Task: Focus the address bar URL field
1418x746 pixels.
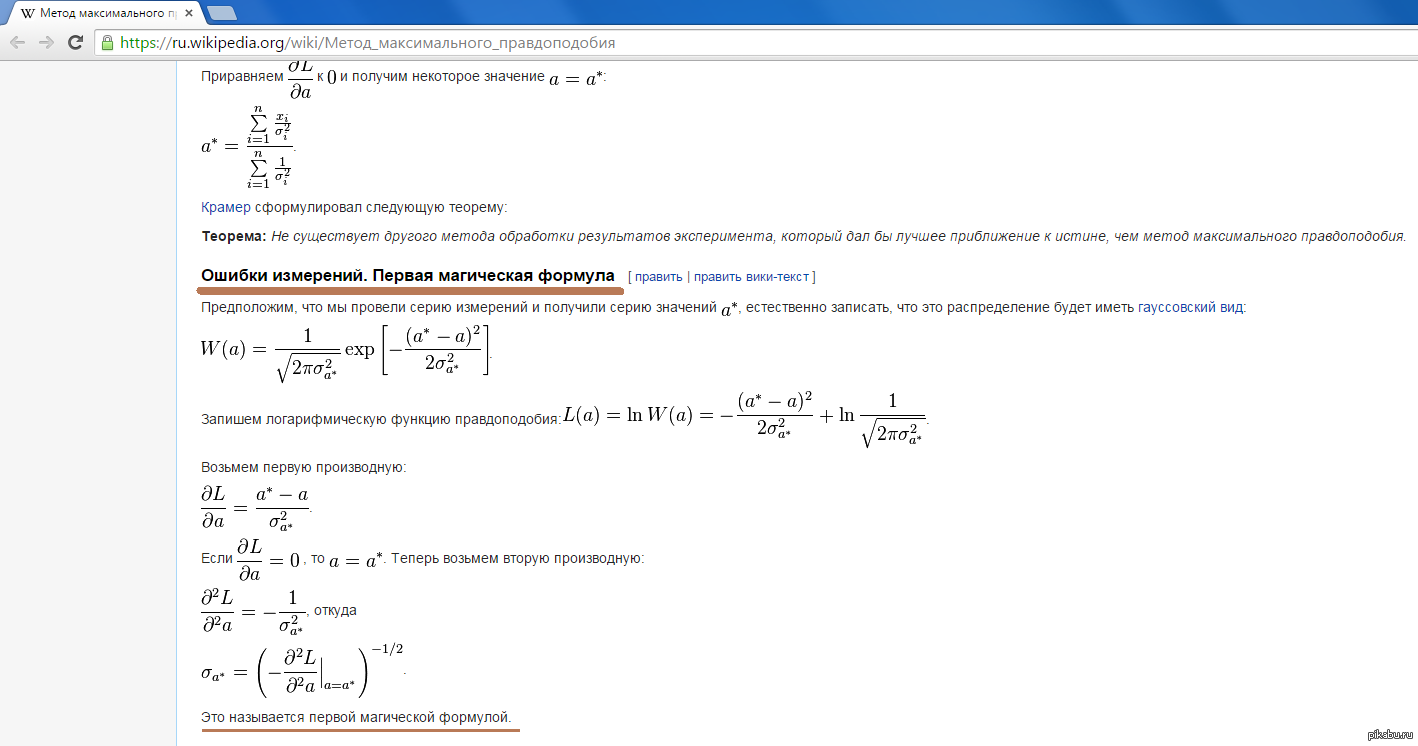Action: (x=400, y=43)
